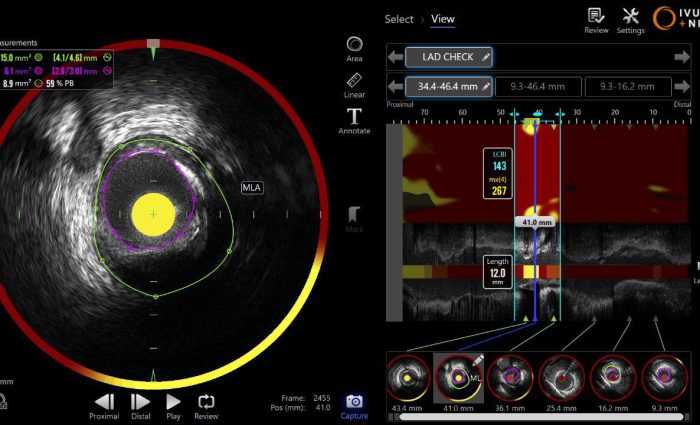Step one frame toward Distal
The image size is (700, 425).
pyautogui.click(x=141, y=403)
